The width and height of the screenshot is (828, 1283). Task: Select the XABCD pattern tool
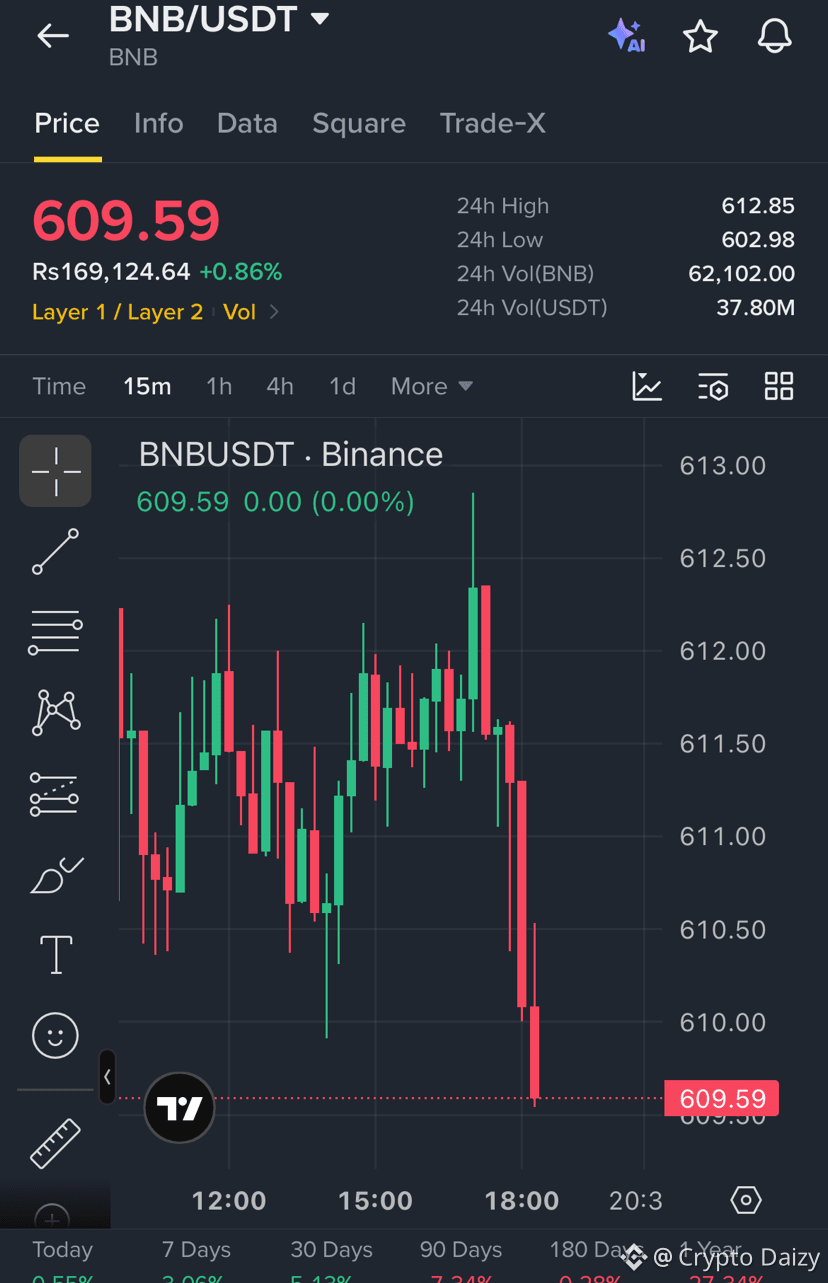pos(55,712)
